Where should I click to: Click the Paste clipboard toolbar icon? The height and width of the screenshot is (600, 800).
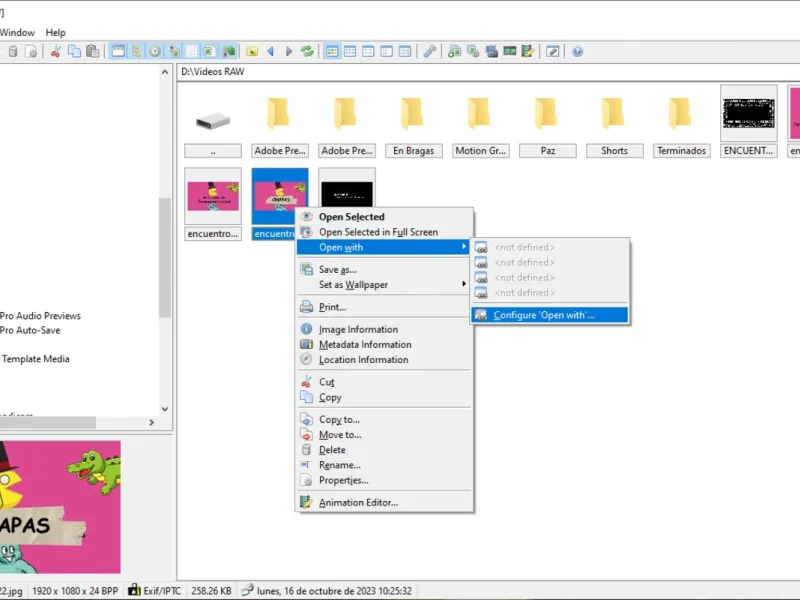[x=92, y=52]
